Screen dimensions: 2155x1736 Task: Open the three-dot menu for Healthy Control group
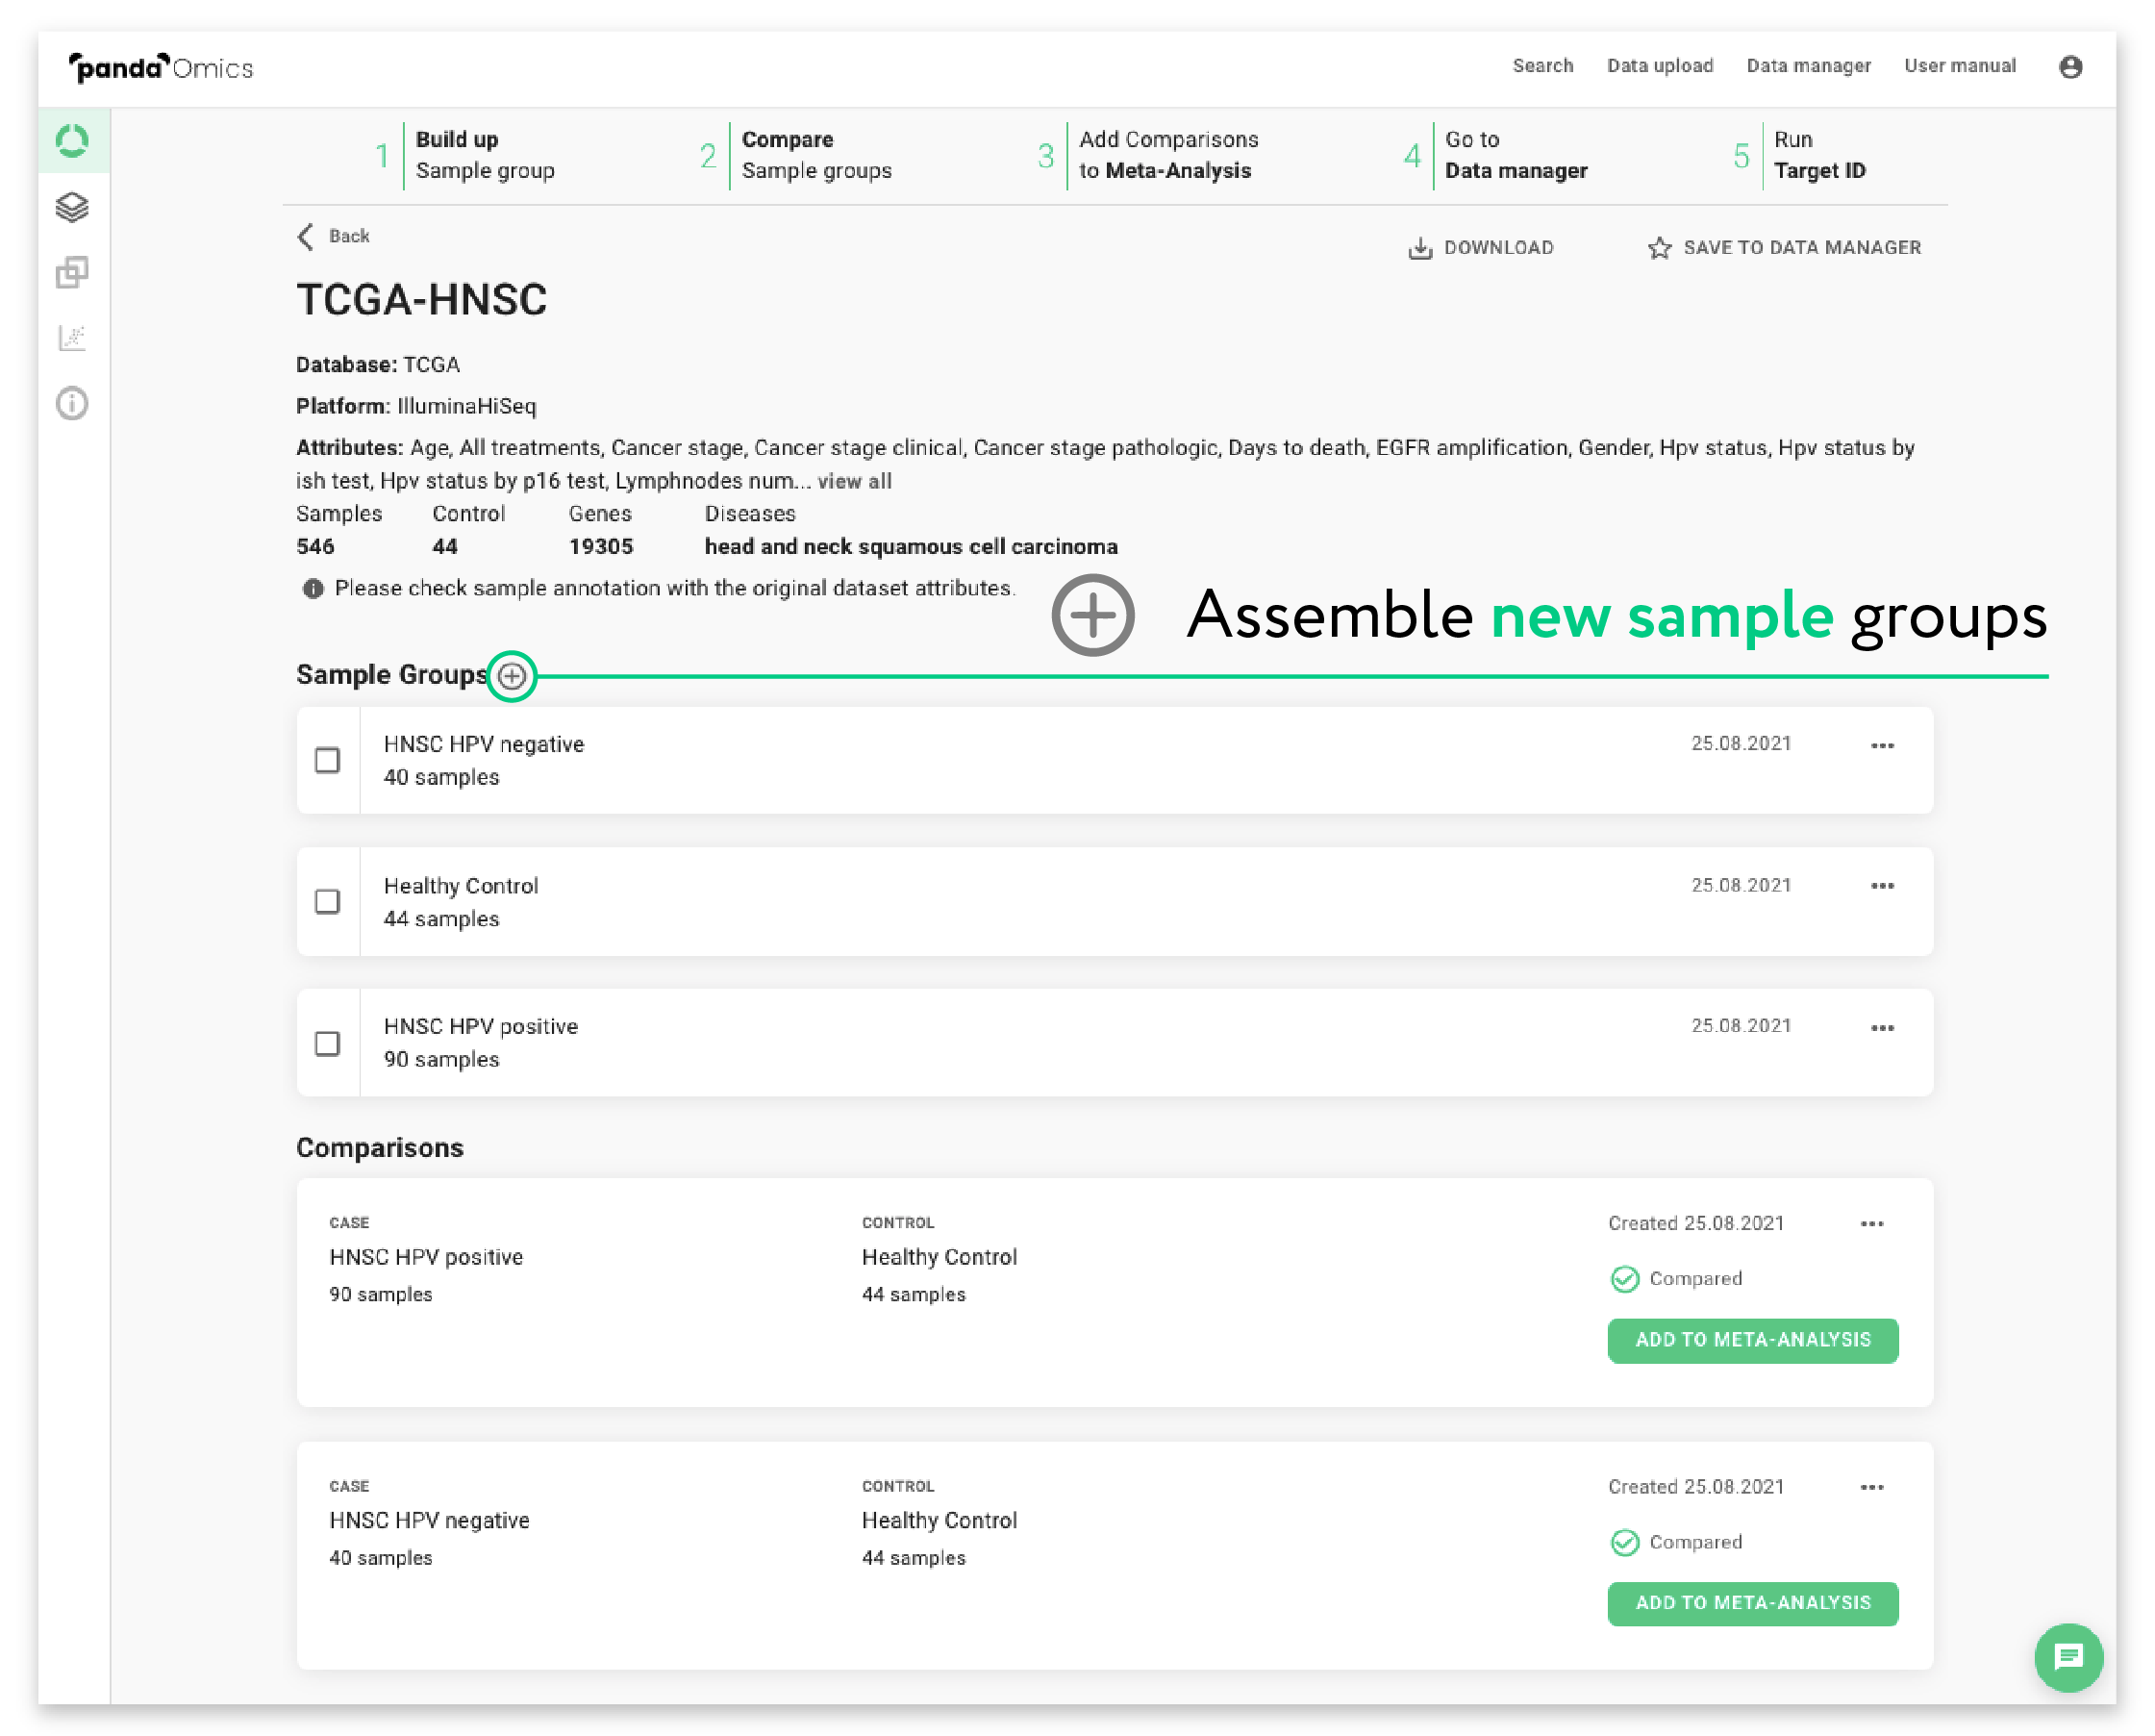1884,885
